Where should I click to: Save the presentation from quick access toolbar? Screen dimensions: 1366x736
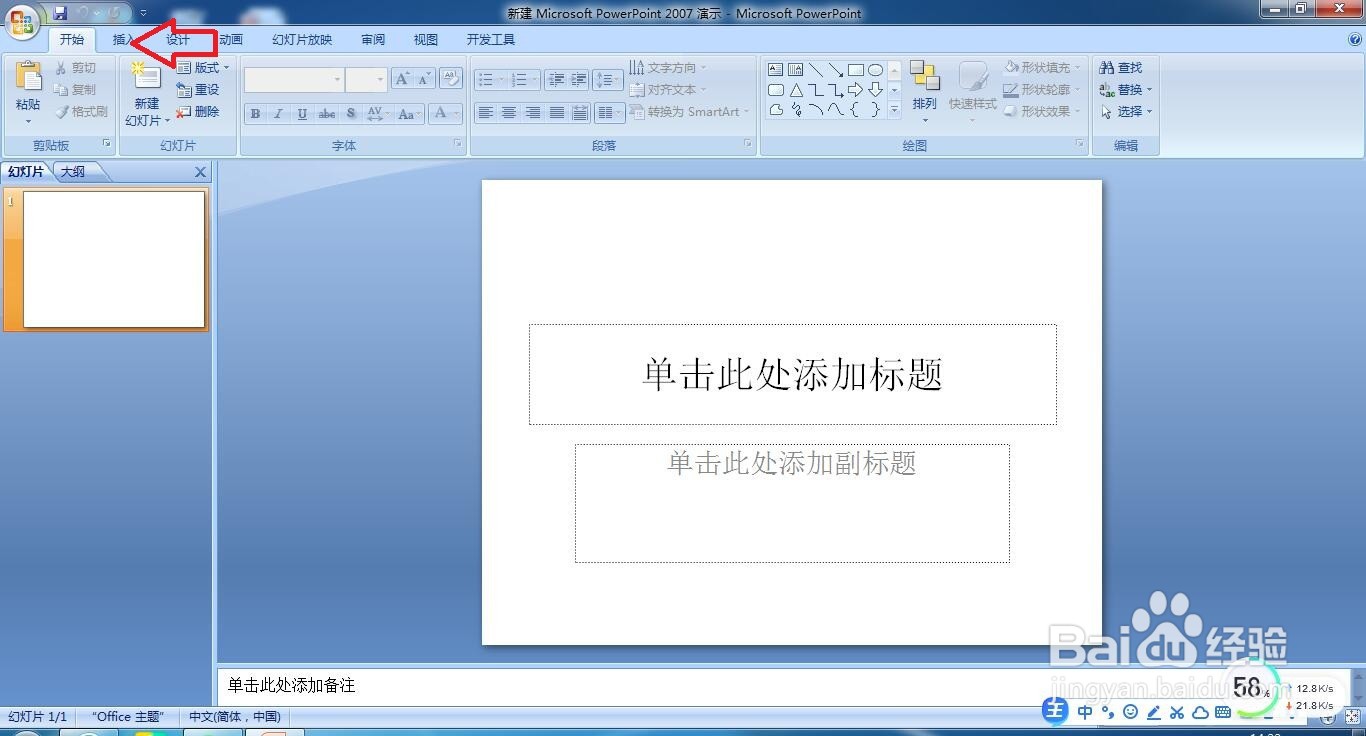click(x=60, y=13)
